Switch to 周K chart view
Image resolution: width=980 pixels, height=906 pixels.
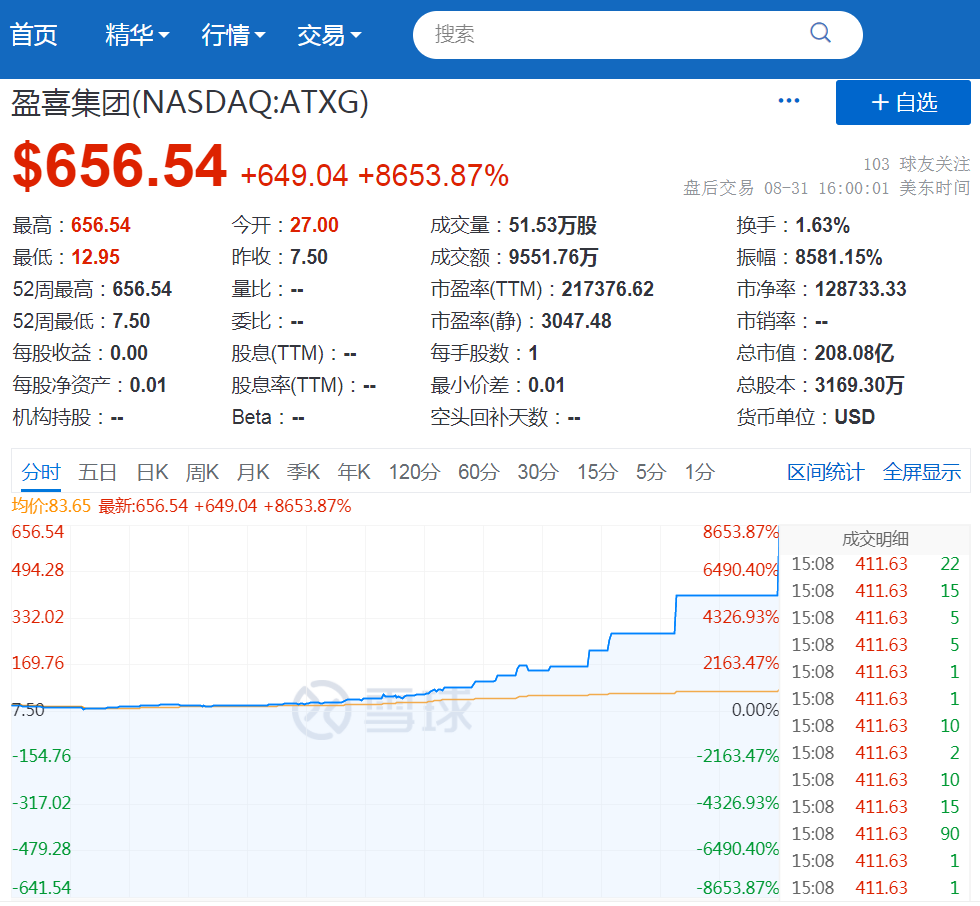pos(202,472)
